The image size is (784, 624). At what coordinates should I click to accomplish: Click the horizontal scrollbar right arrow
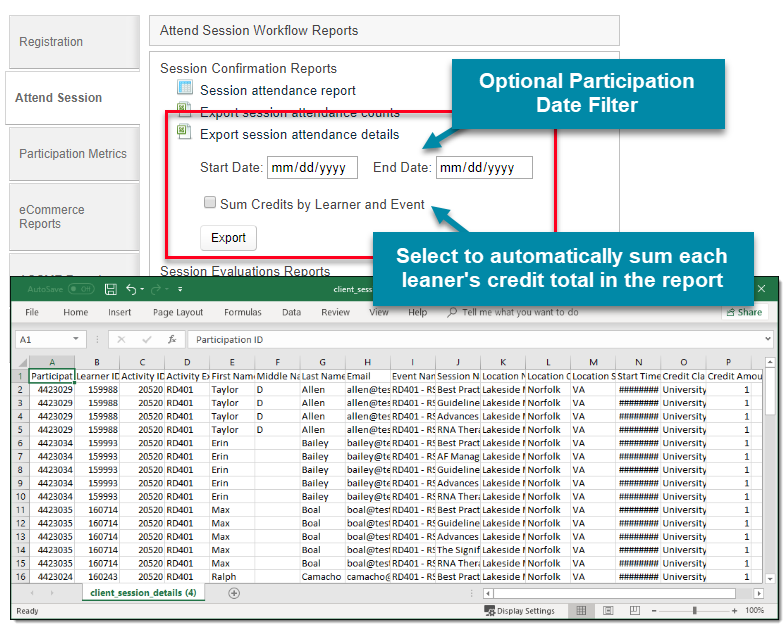759,594
